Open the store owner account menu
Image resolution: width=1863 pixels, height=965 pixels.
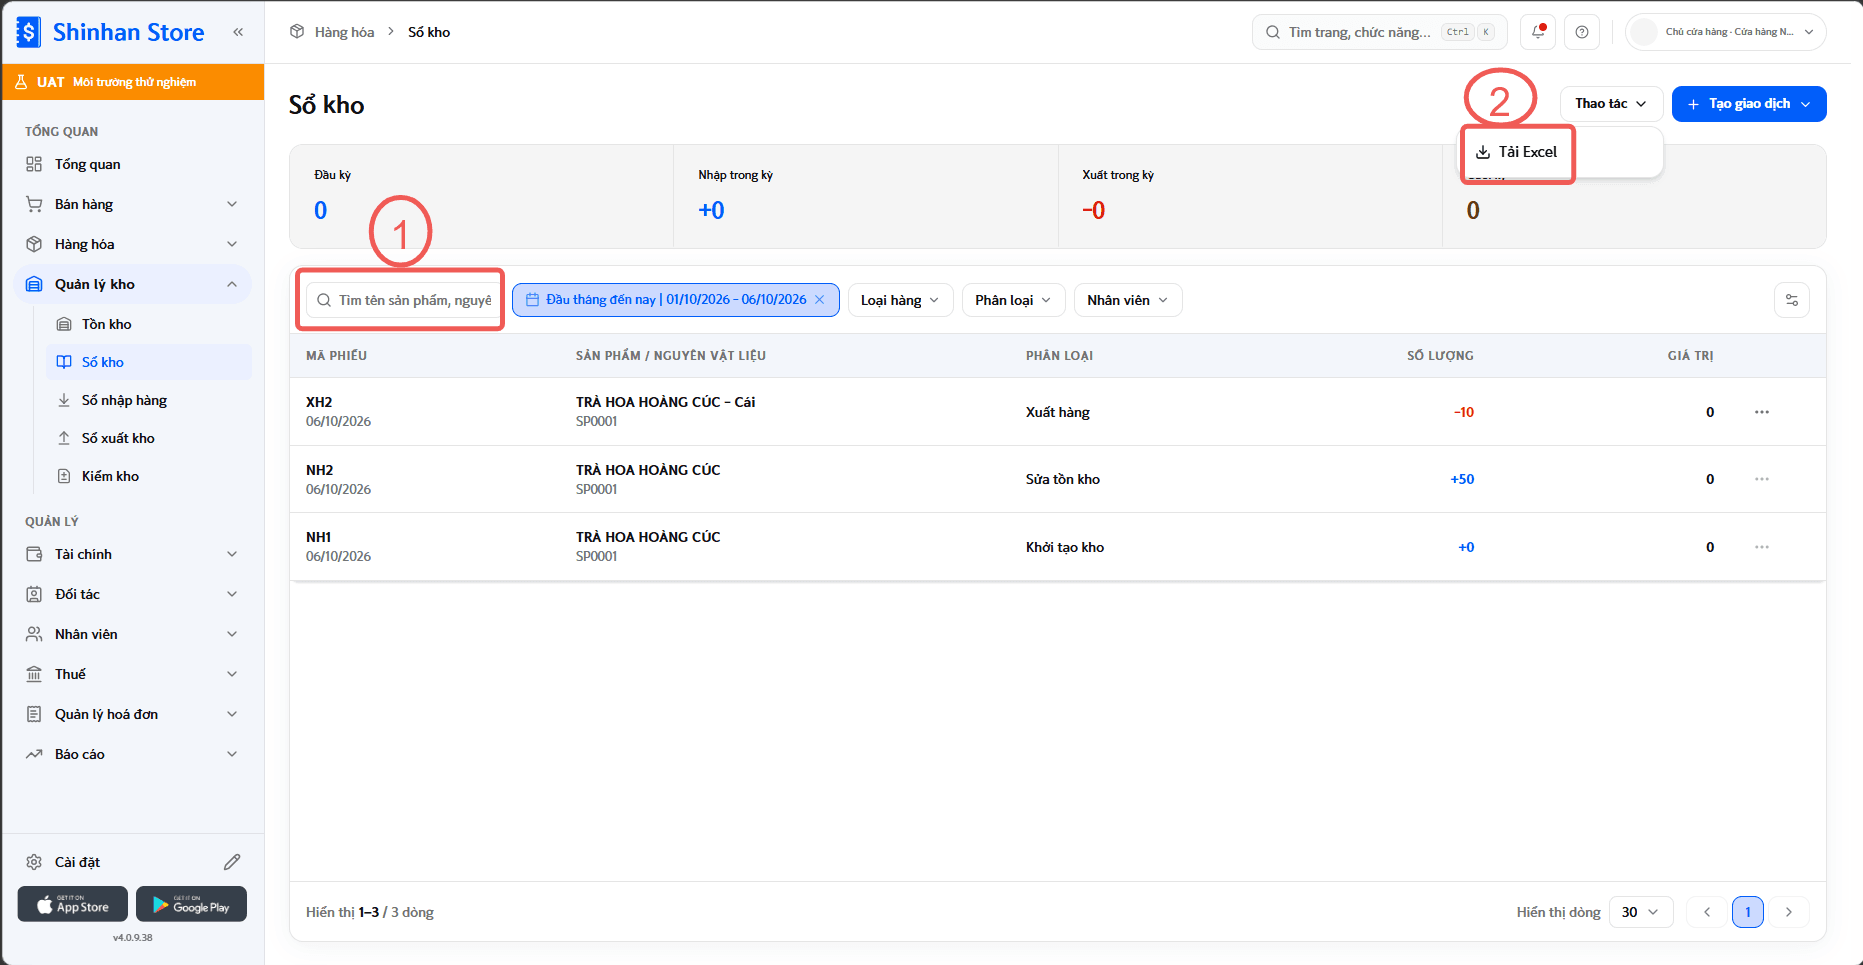(x=1726, y=32)
